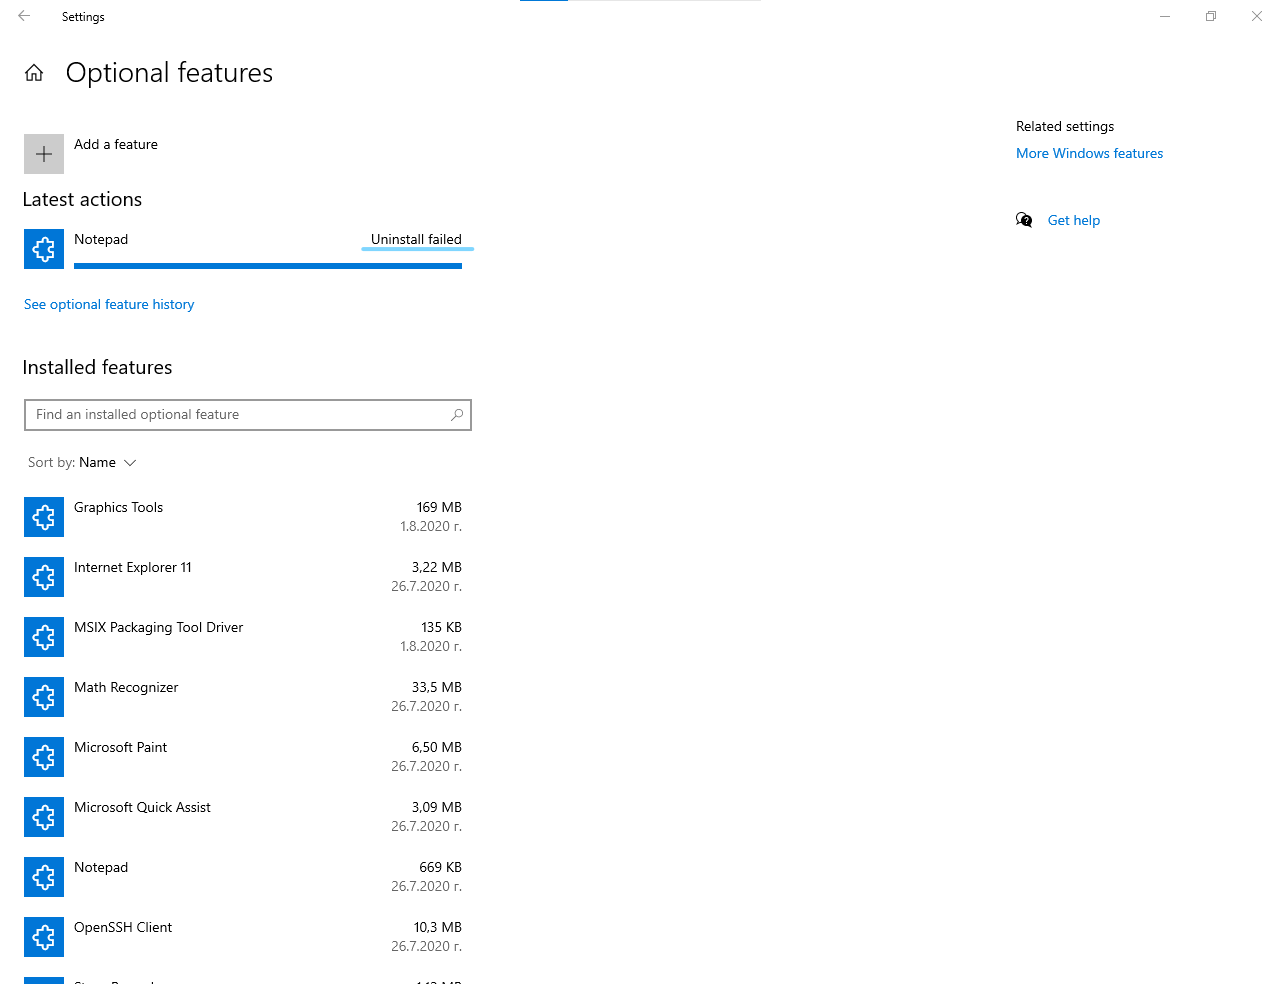Click the Optional features page title
Viewport: 1280px width, 984px height.
[x=169, y=73]
